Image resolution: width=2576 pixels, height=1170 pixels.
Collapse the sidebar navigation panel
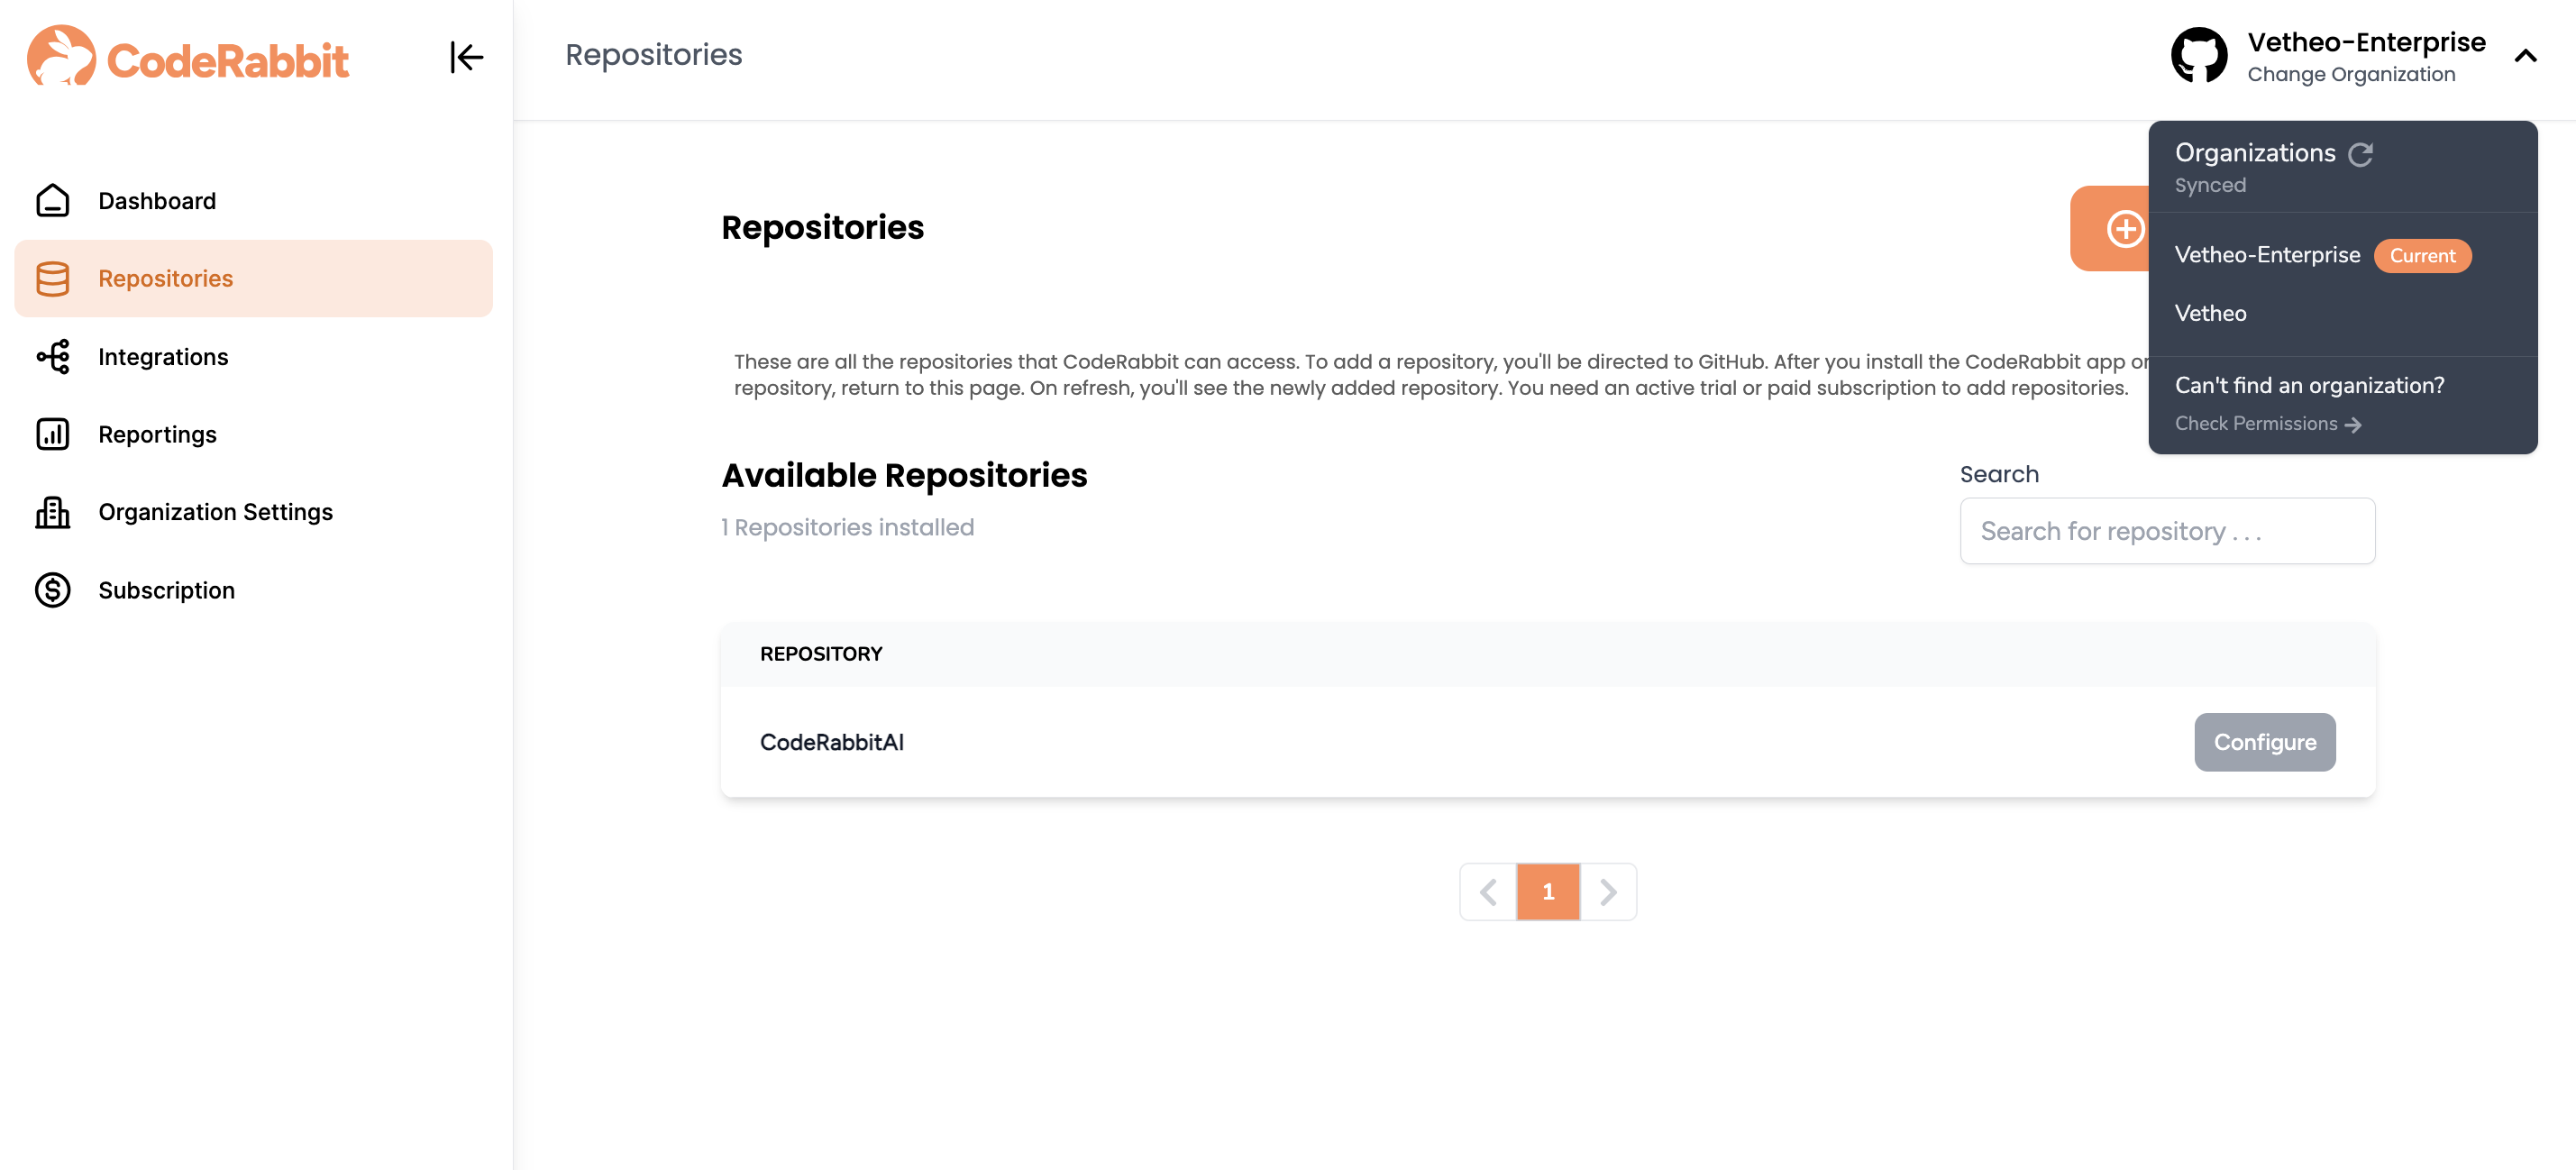[x=463, y=52]
